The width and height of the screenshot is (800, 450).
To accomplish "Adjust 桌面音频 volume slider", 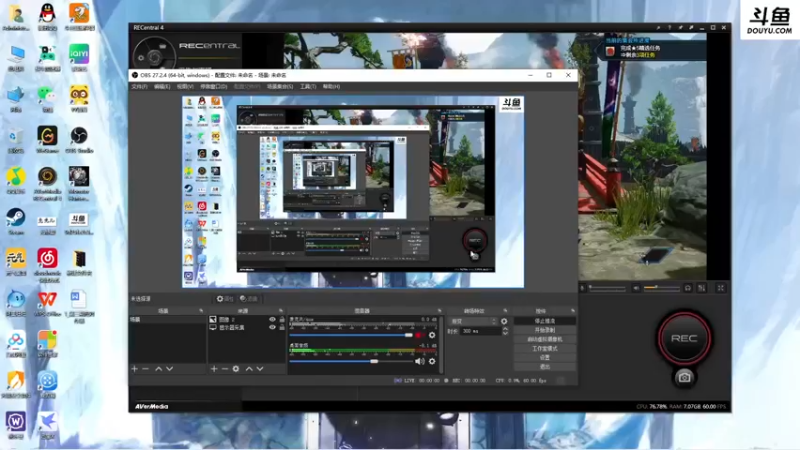I will 351,361.
